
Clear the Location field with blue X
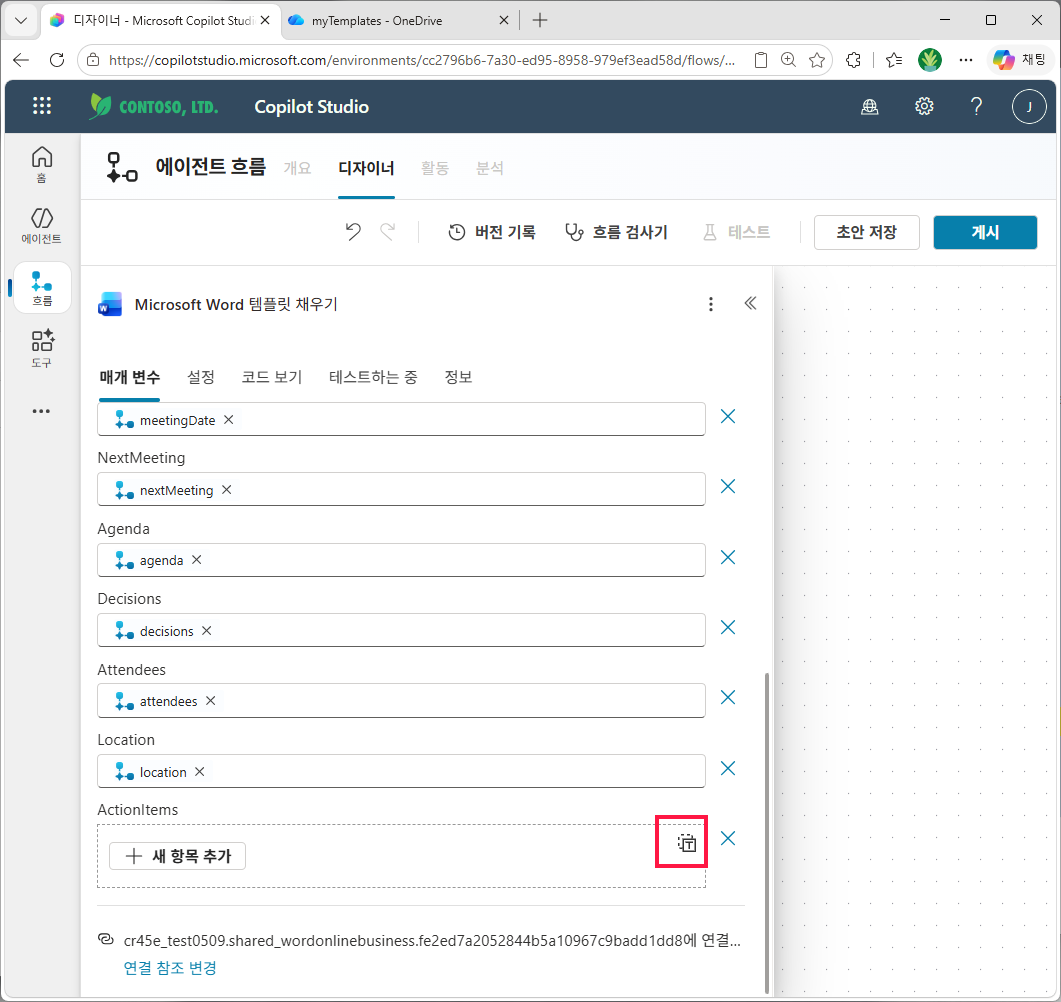[x=728, y=769]
